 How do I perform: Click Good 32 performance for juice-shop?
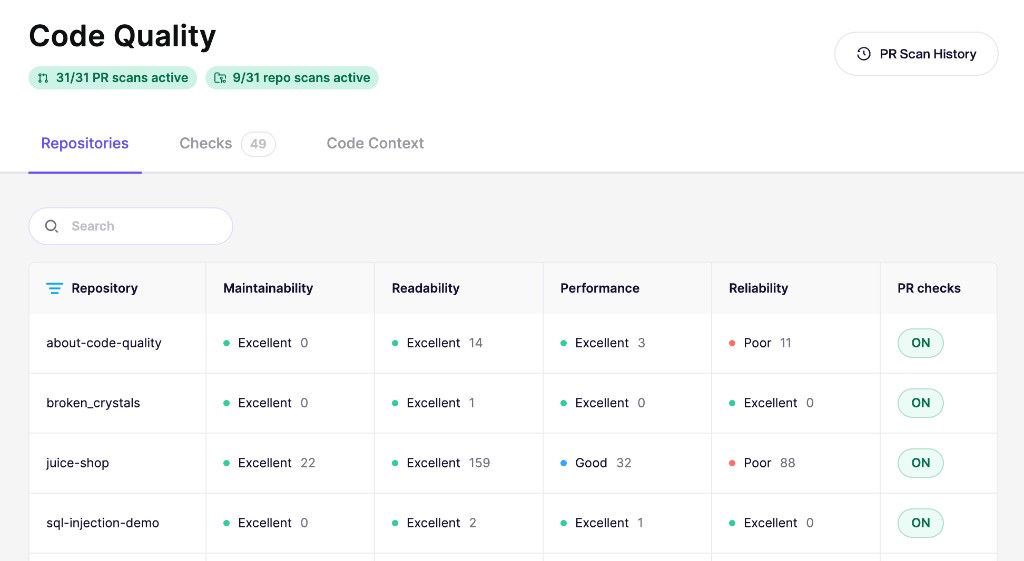point(596,463)
